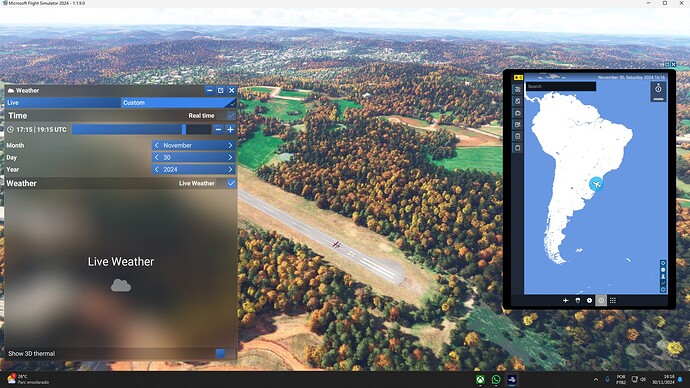
Task: Open the second icon in the EFB sidebar
Action: (x=518, y=101)
